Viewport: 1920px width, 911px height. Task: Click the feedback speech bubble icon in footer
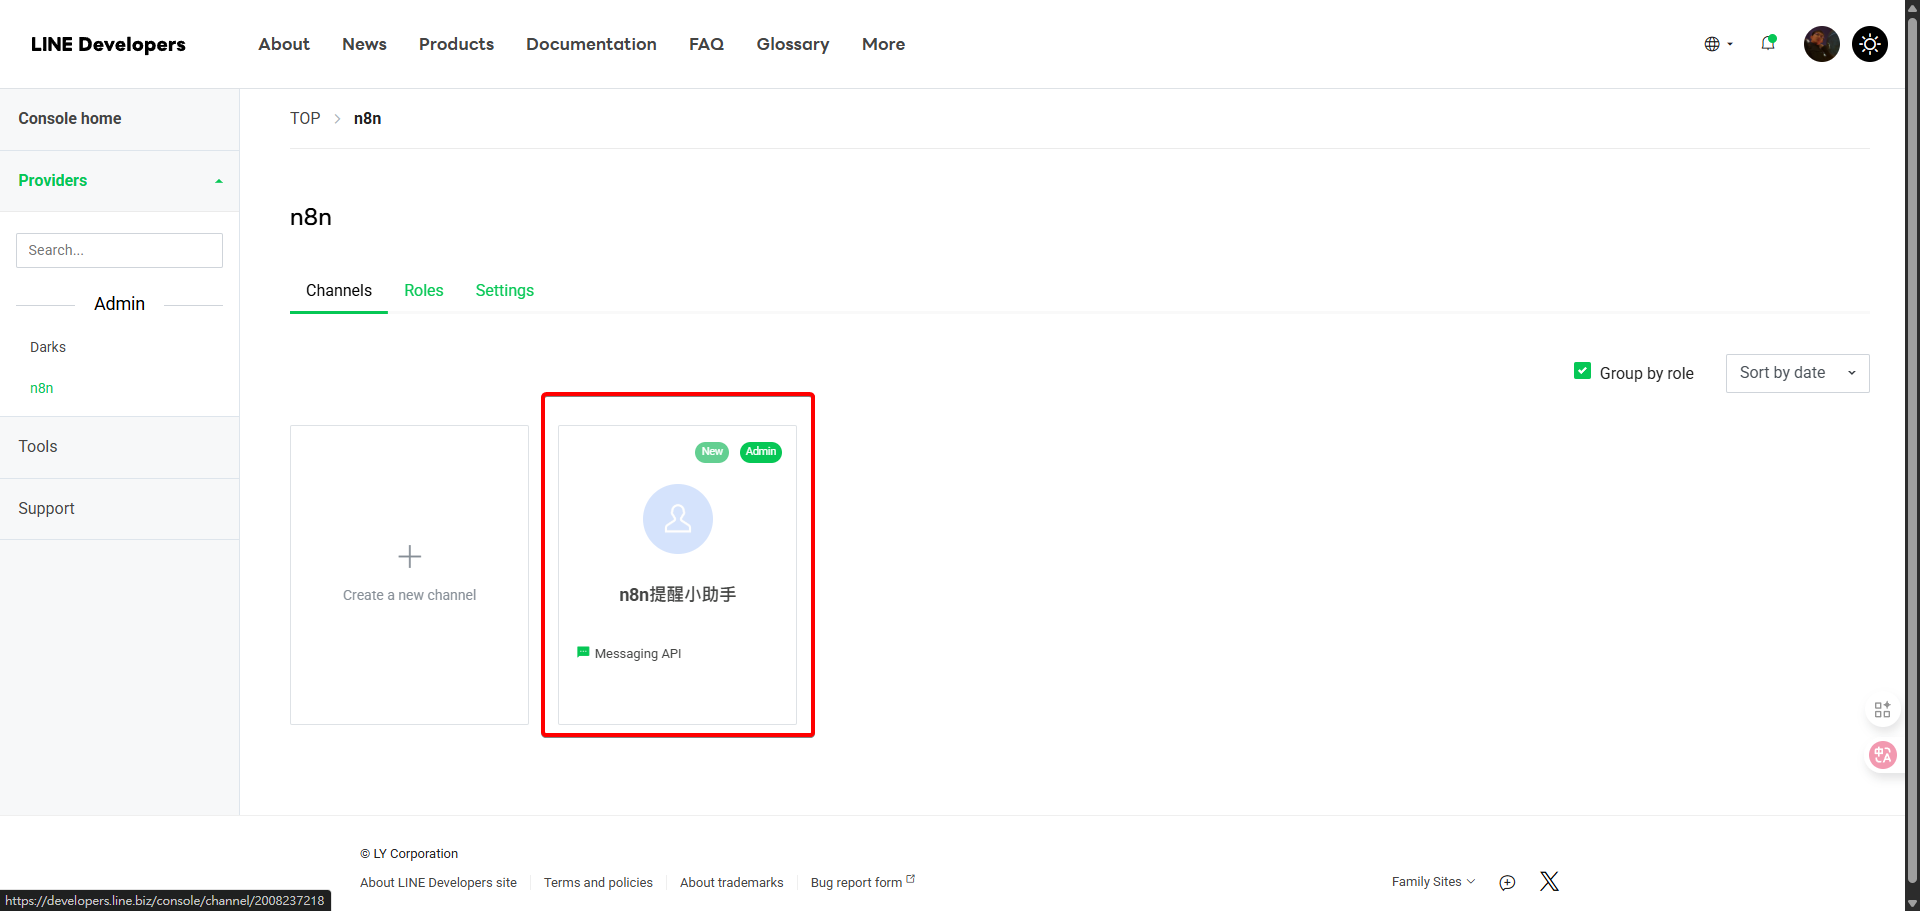click(x=1507, y=883)
